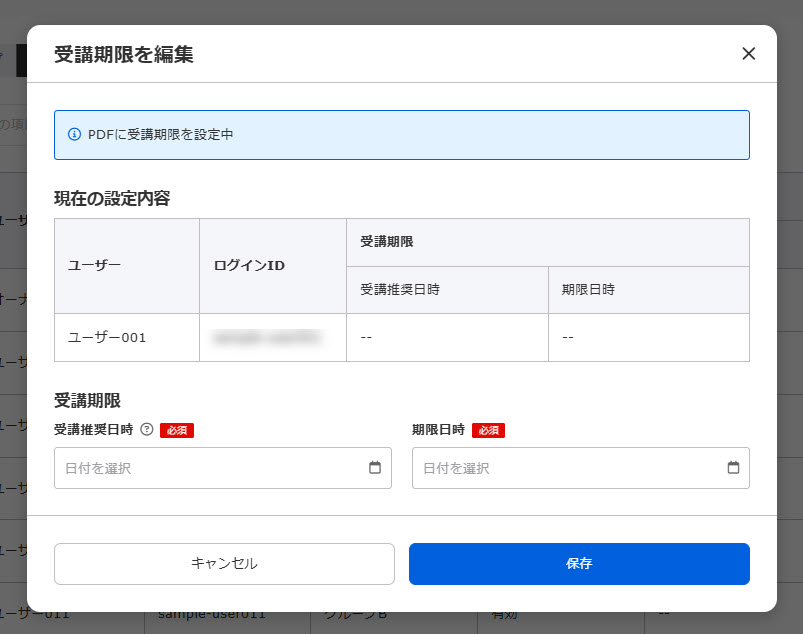Image resolution: width=803 pixels, height=634 pixels.
Task: Click the 受講期限 table group header
Action: pos(387,242)
